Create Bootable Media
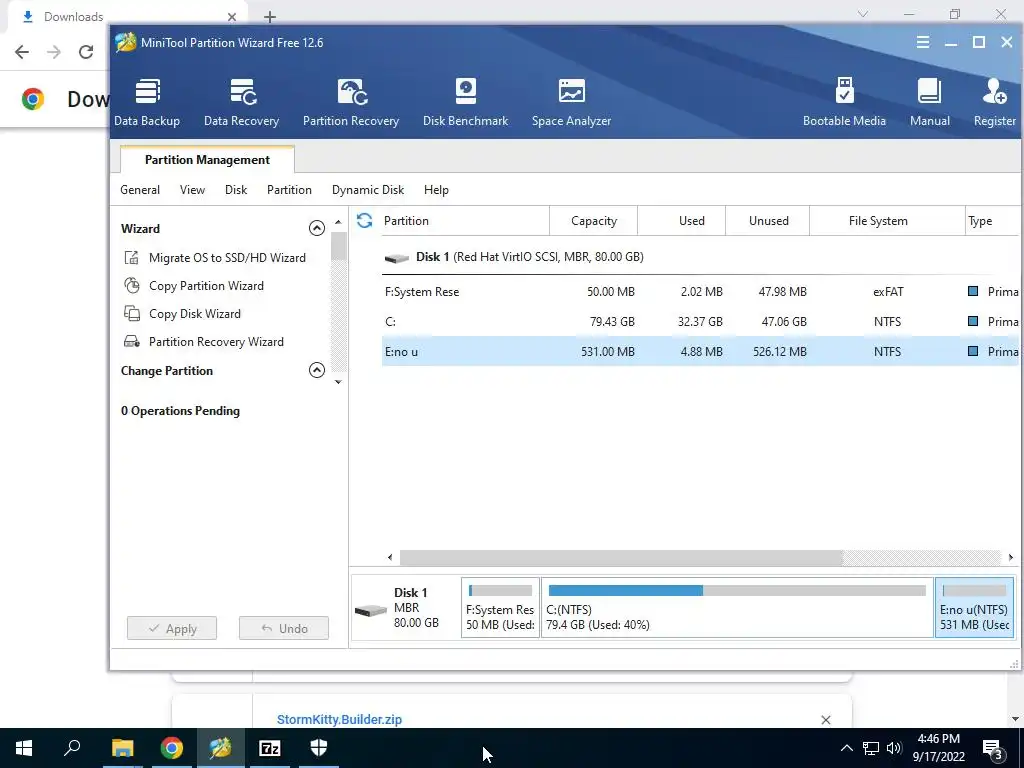 844,102
